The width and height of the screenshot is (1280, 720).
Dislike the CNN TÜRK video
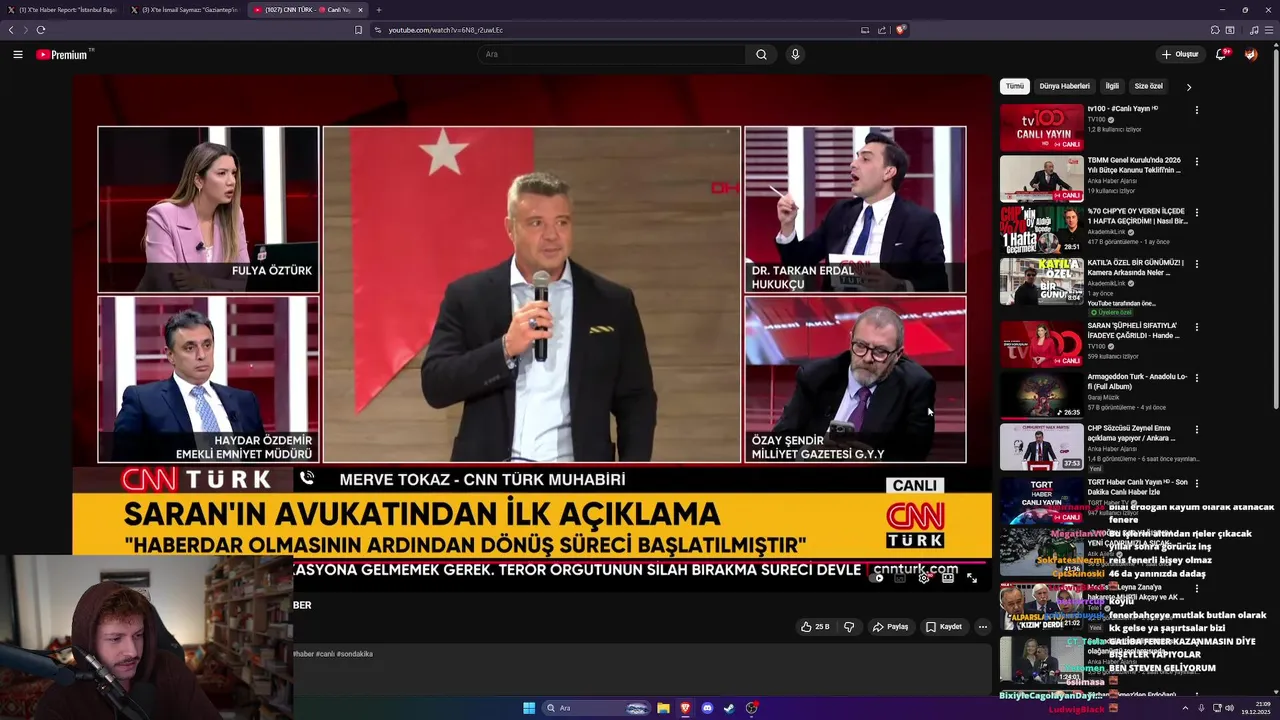tap(849, 627)
